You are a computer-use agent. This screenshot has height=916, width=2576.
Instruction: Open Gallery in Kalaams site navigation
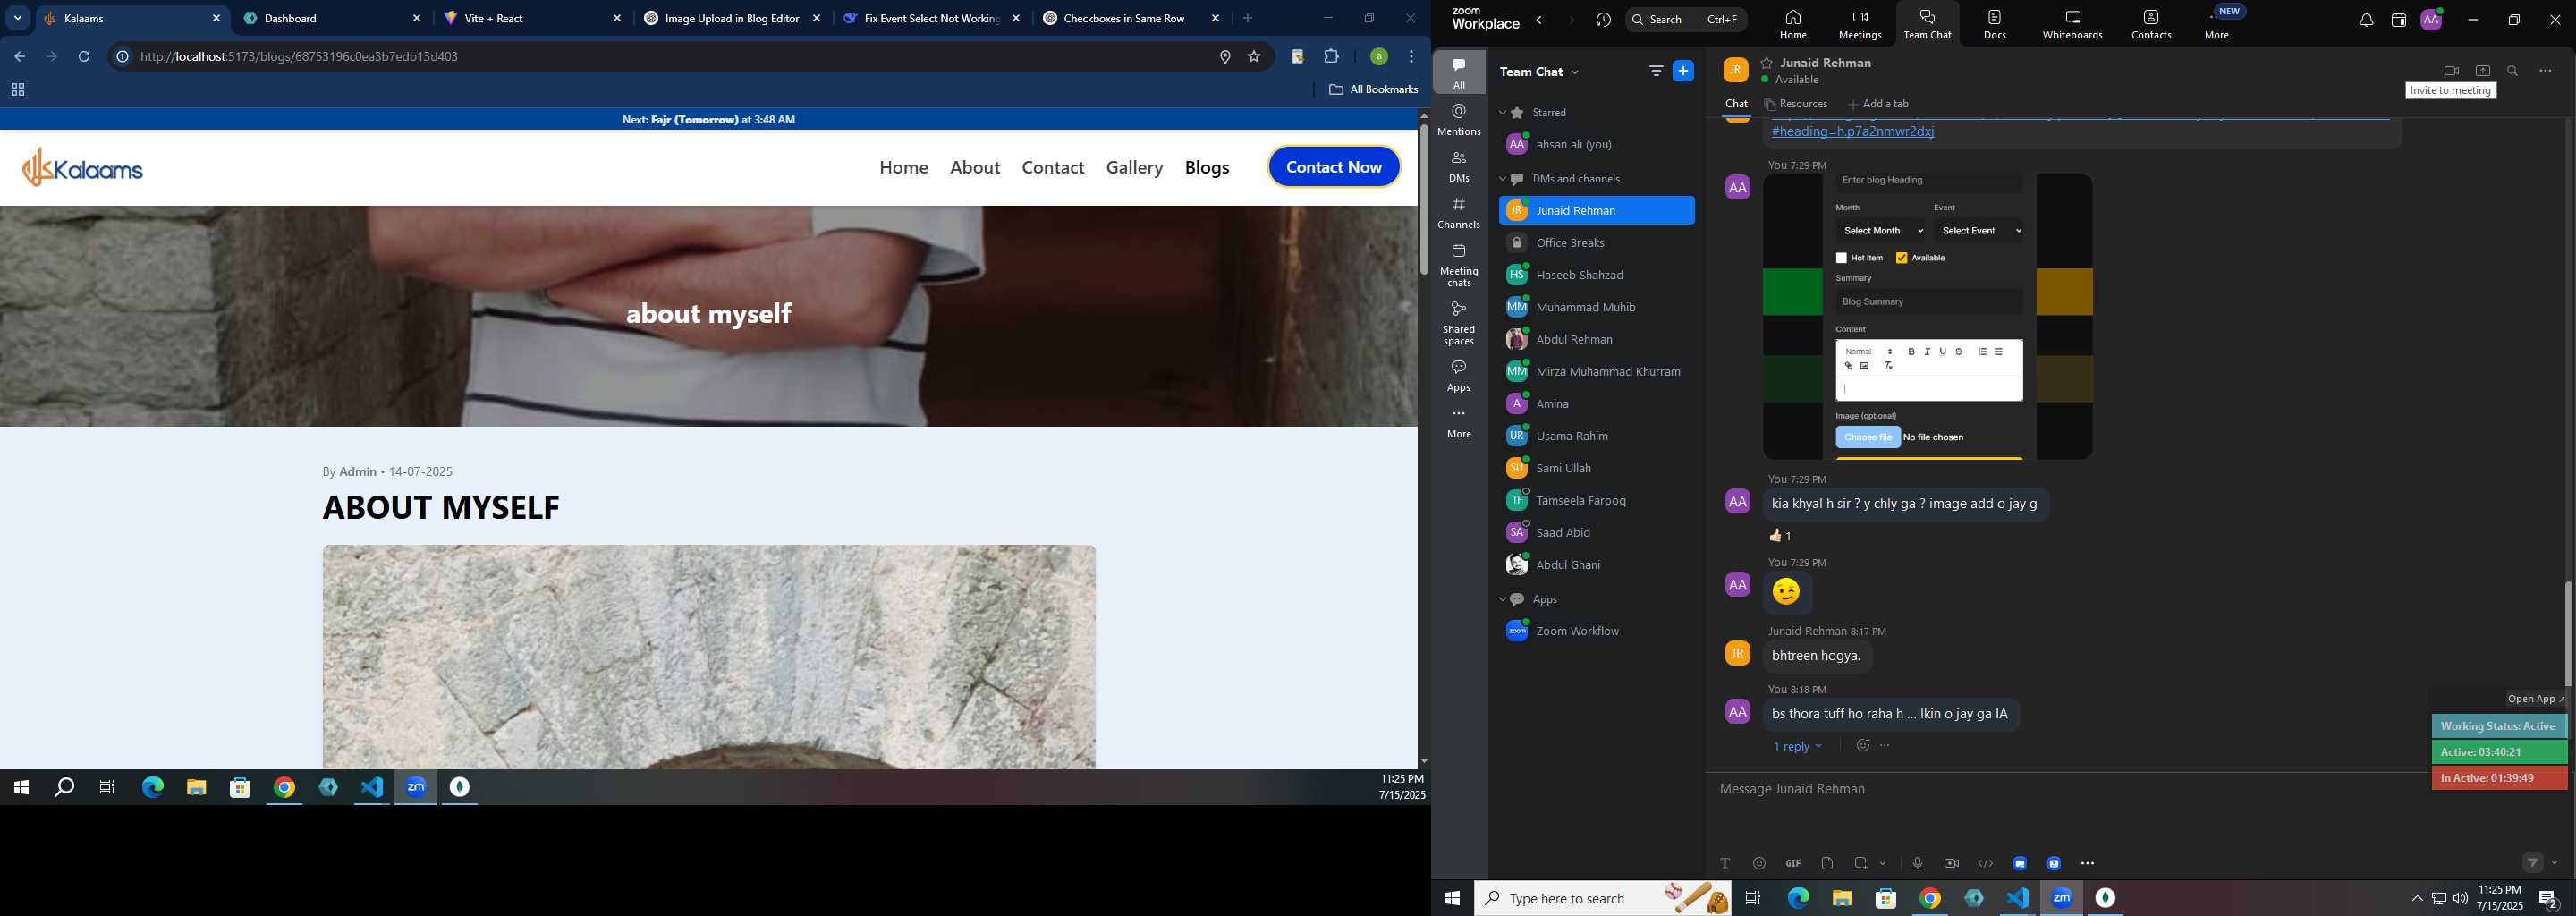(1134, 167)
